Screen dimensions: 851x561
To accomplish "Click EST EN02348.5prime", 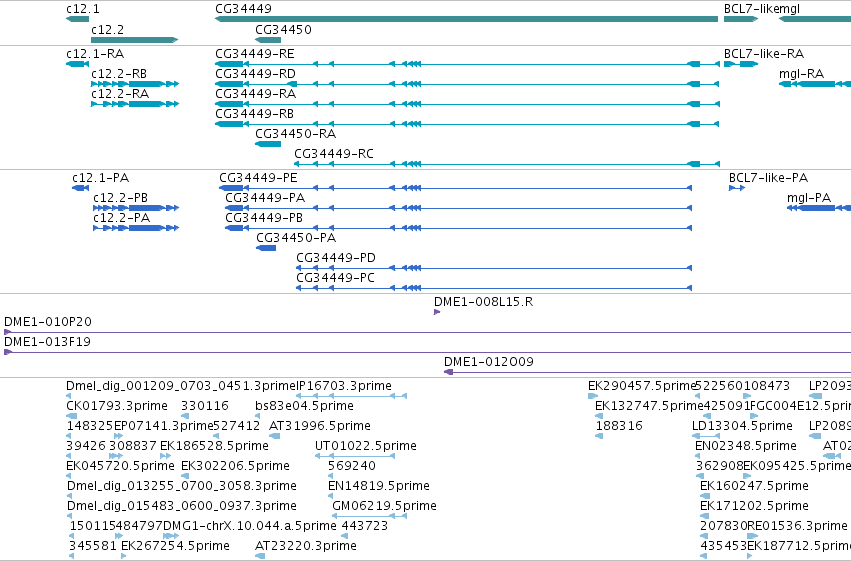I will pos(746,447).
